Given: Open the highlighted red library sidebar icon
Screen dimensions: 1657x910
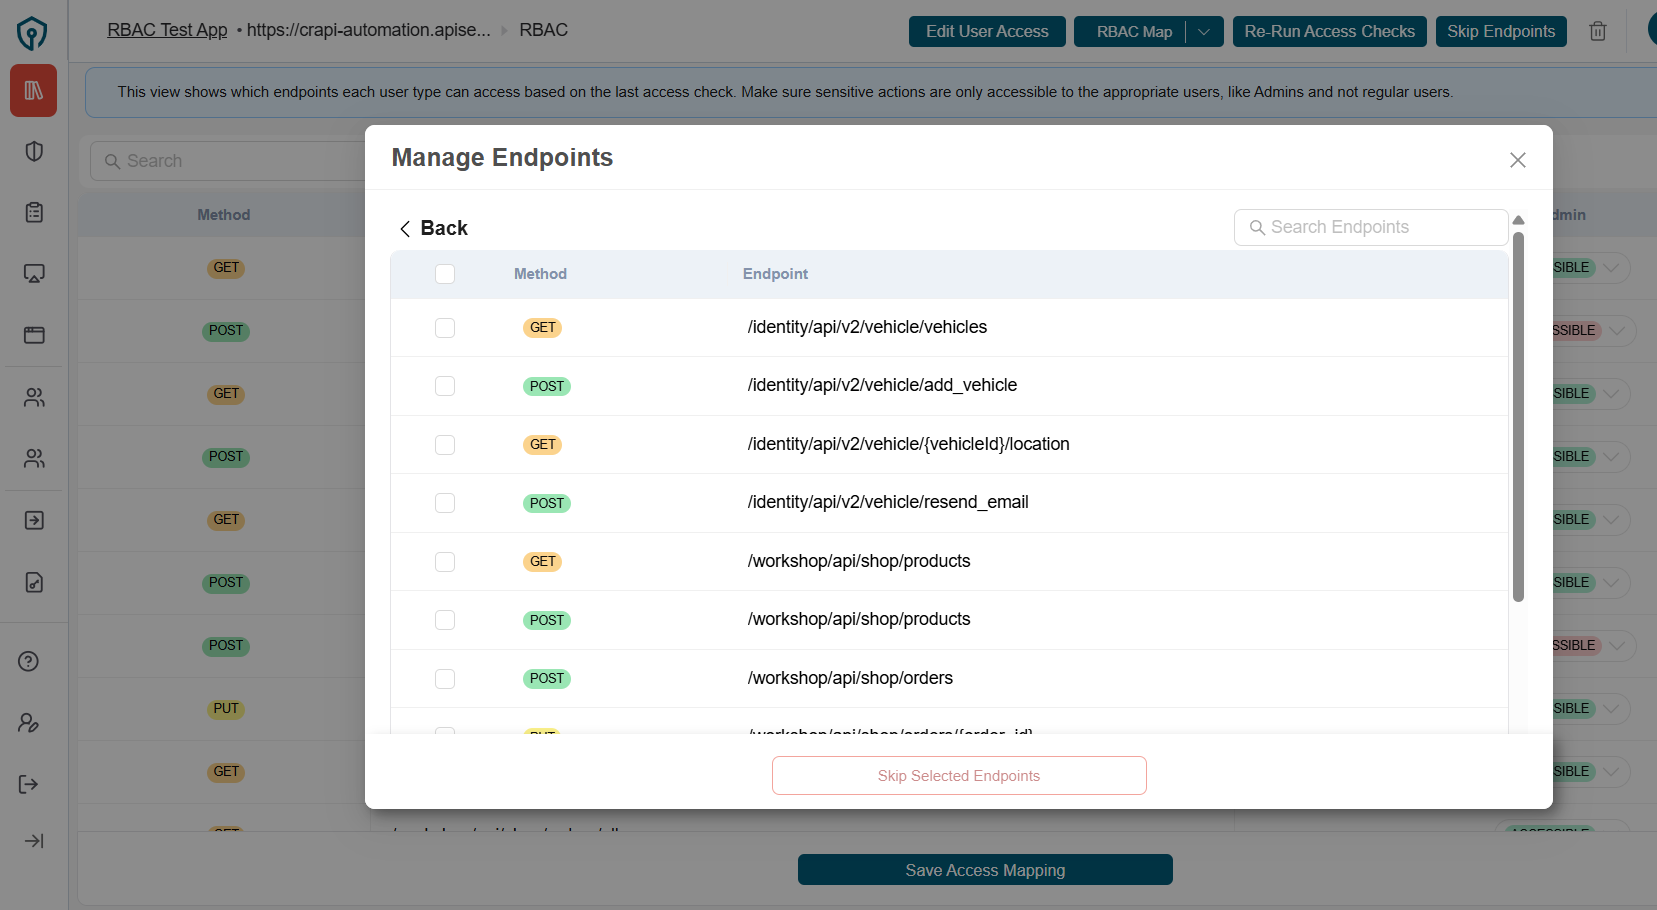Looking at the screenshot, I should 33,91.
